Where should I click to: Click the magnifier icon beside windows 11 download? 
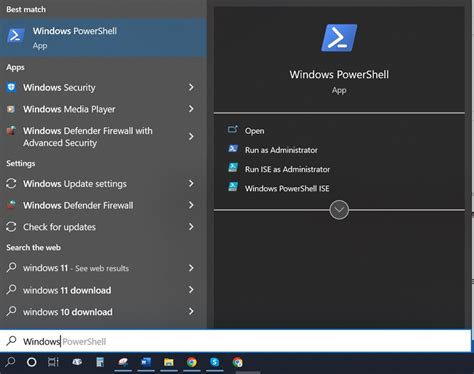11,289
